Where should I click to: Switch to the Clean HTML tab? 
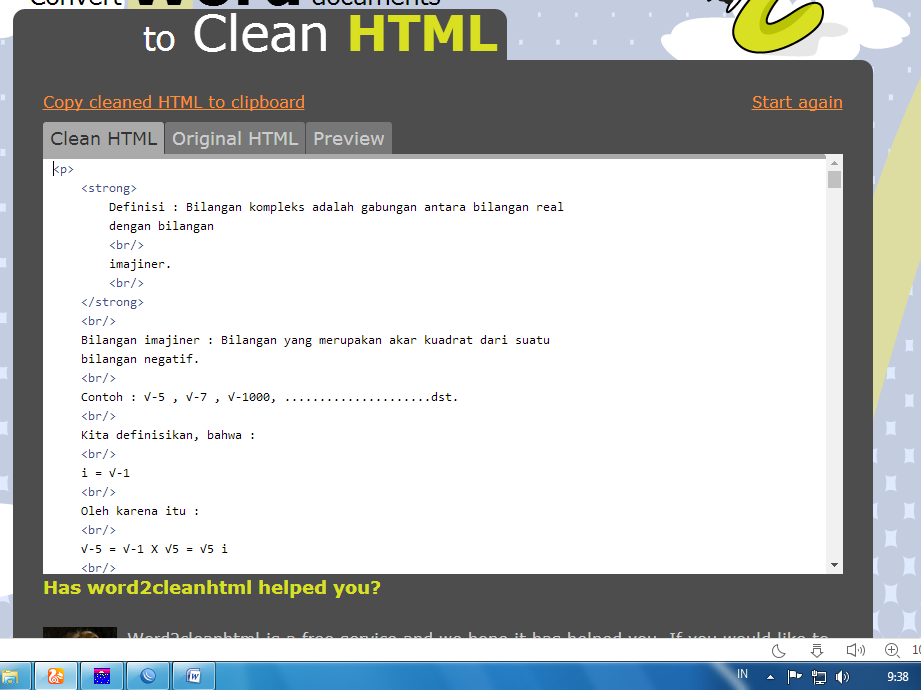[103, 139]
